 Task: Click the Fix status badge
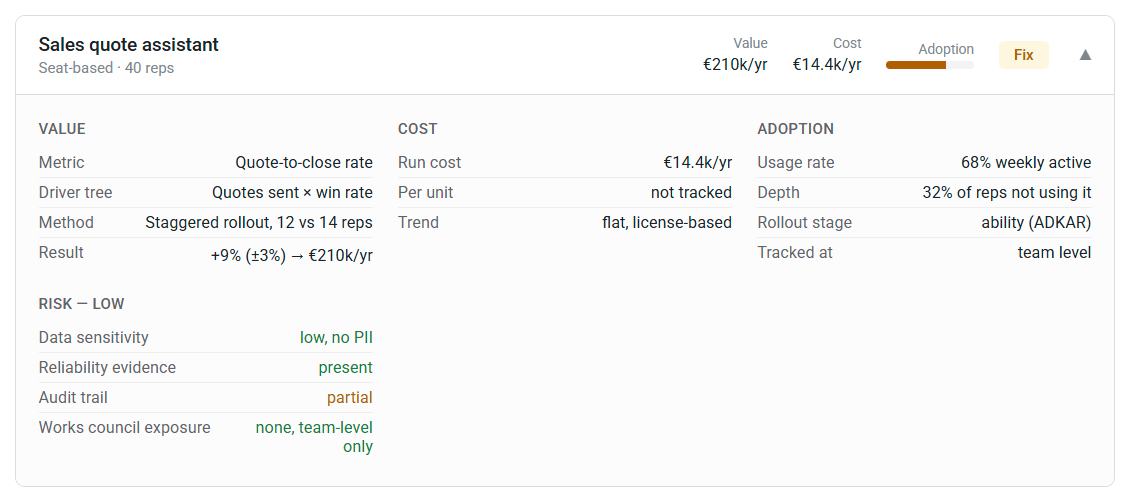coord(1024,55)
